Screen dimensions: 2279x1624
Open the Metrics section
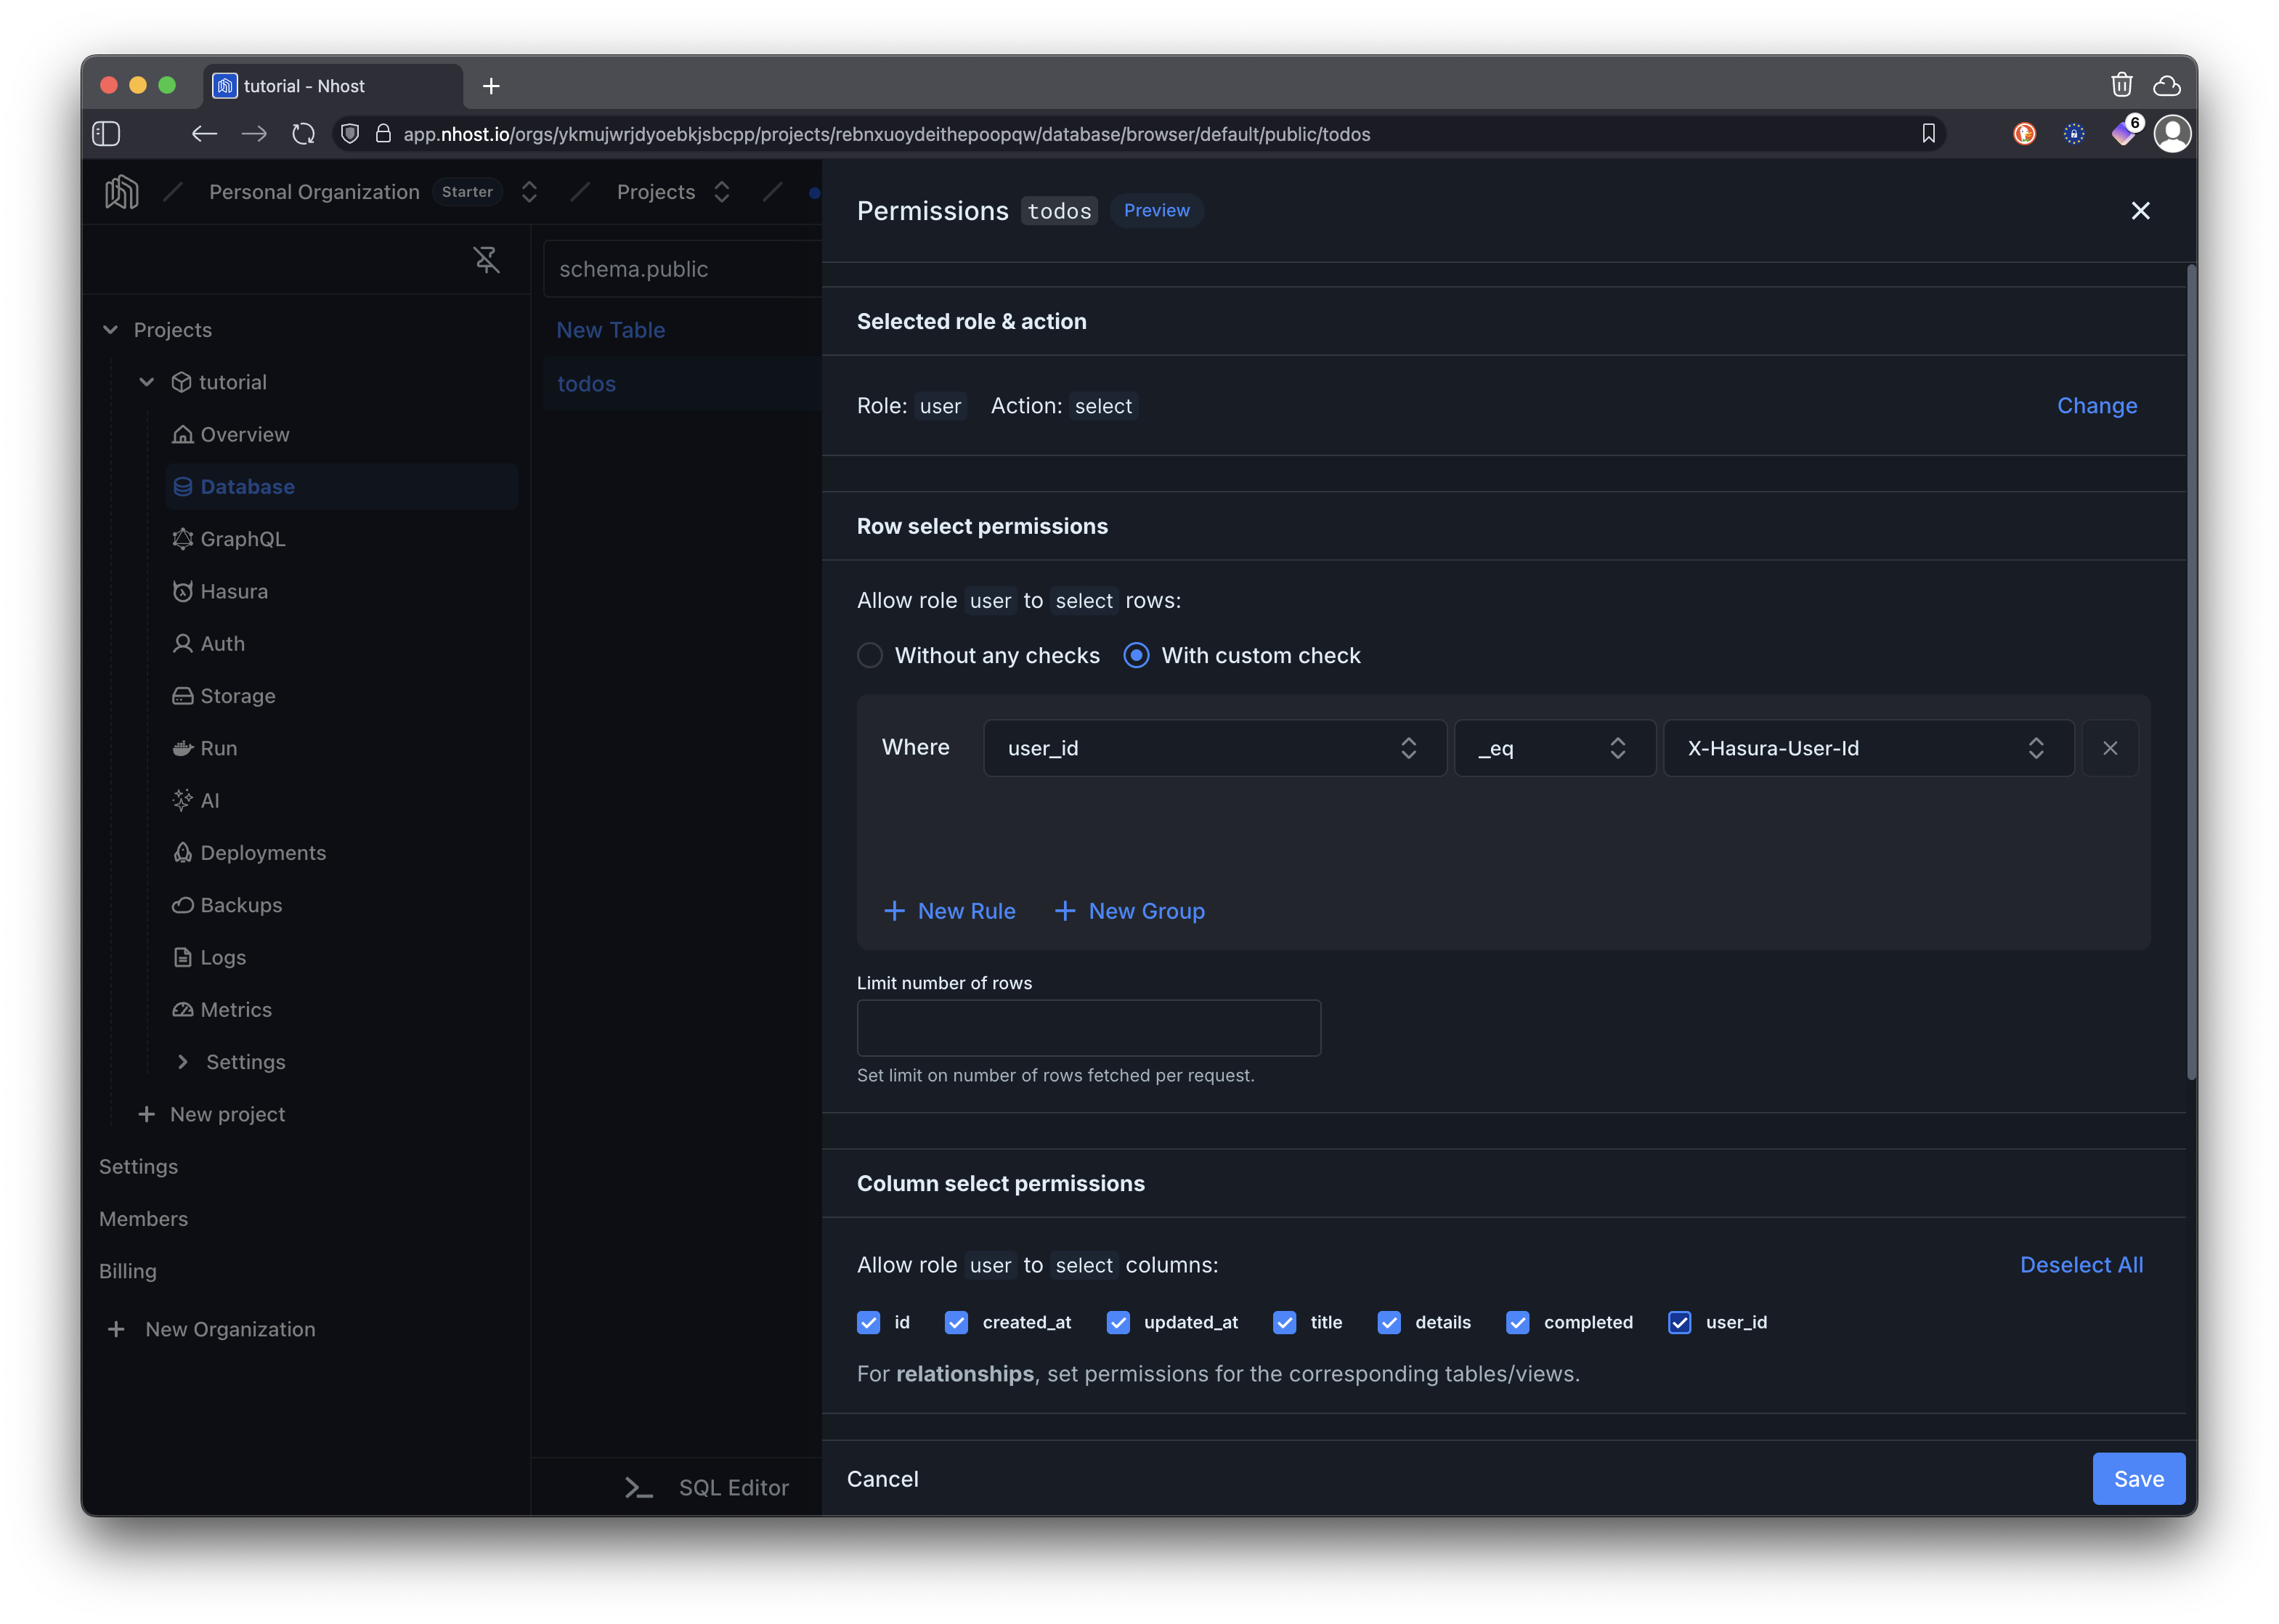235,1009
